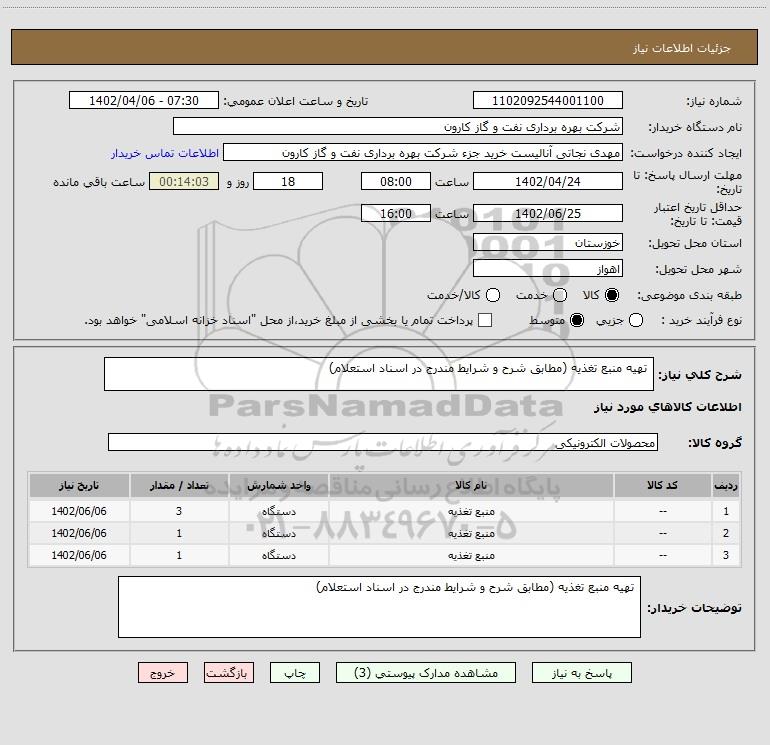Click دستگاه unit in row 3
The image size is (770, 745).
point(278,555)
